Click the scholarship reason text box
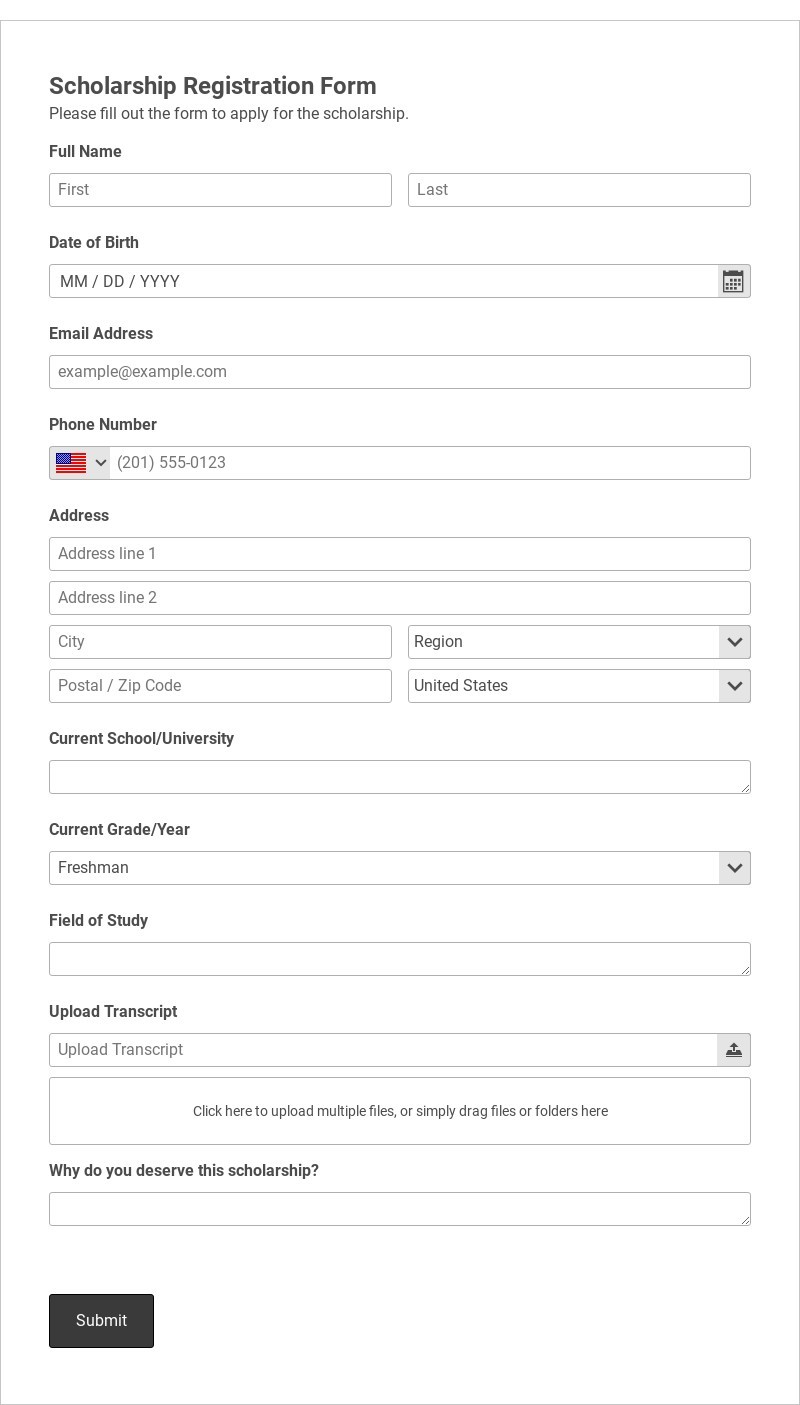Viewport: 800px width, 1405px height. [x=400, y=1209]
